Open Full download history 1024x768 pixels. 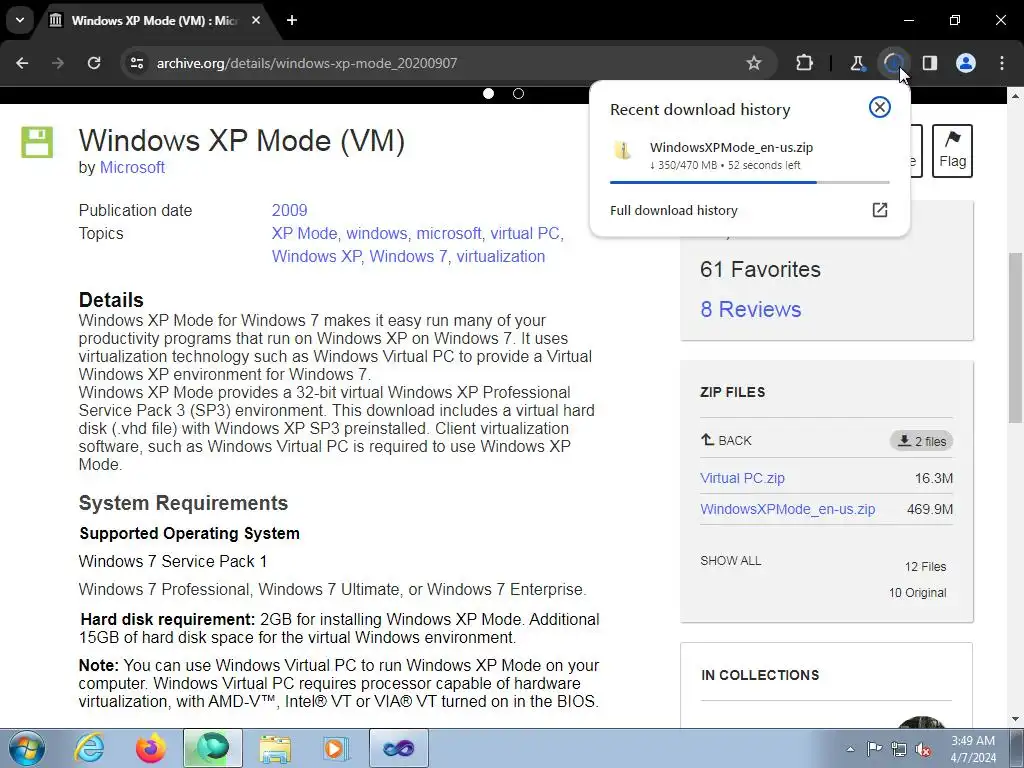click(x=673, y=210)
